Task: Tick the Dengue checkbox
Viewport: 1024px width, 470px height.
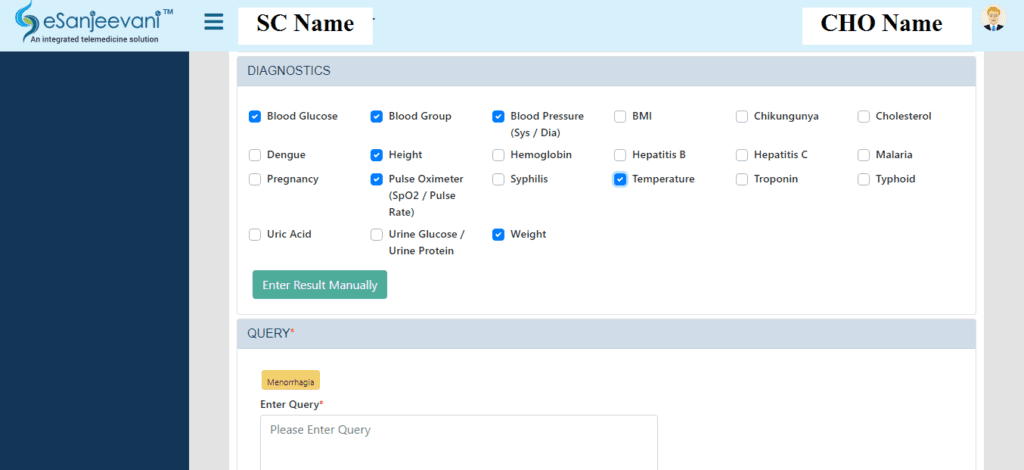Action: point(255,155)
